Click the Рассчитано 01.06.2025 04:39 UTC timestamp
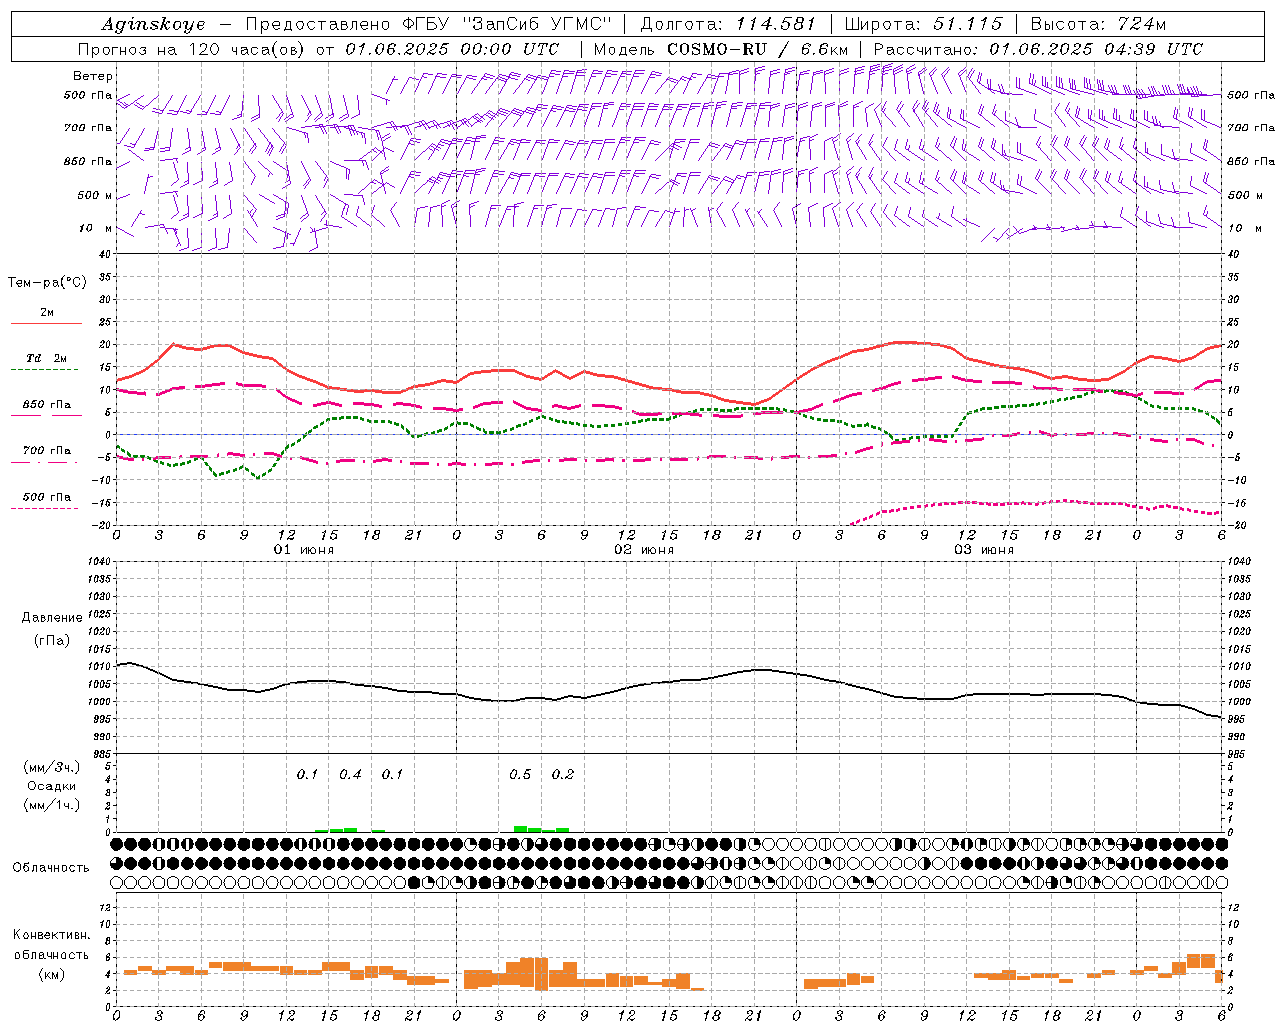The height and width of the screenshot is (1024, 1280). (x=1038, y=49)
